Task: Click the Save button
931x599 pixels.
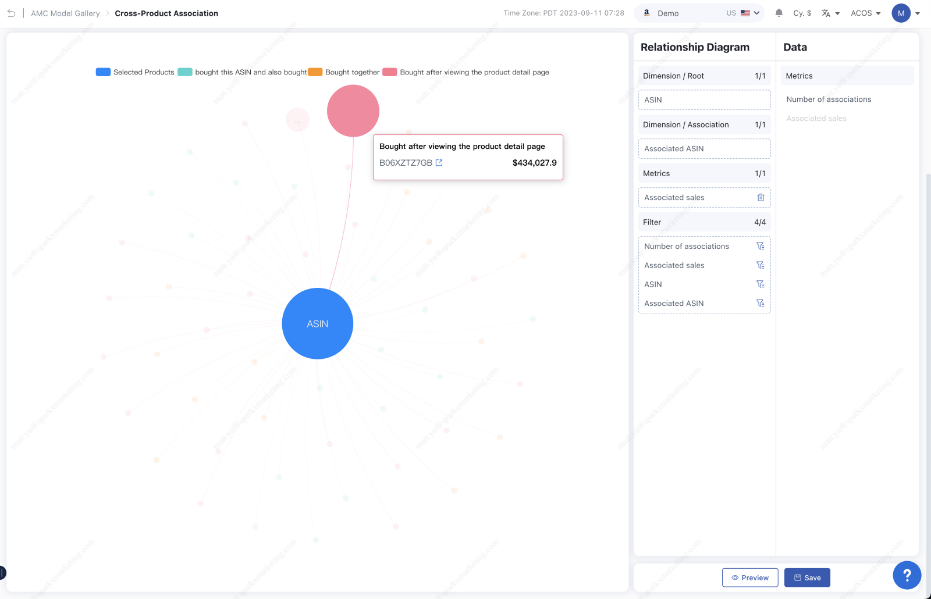Action: (x=807, y=578)
